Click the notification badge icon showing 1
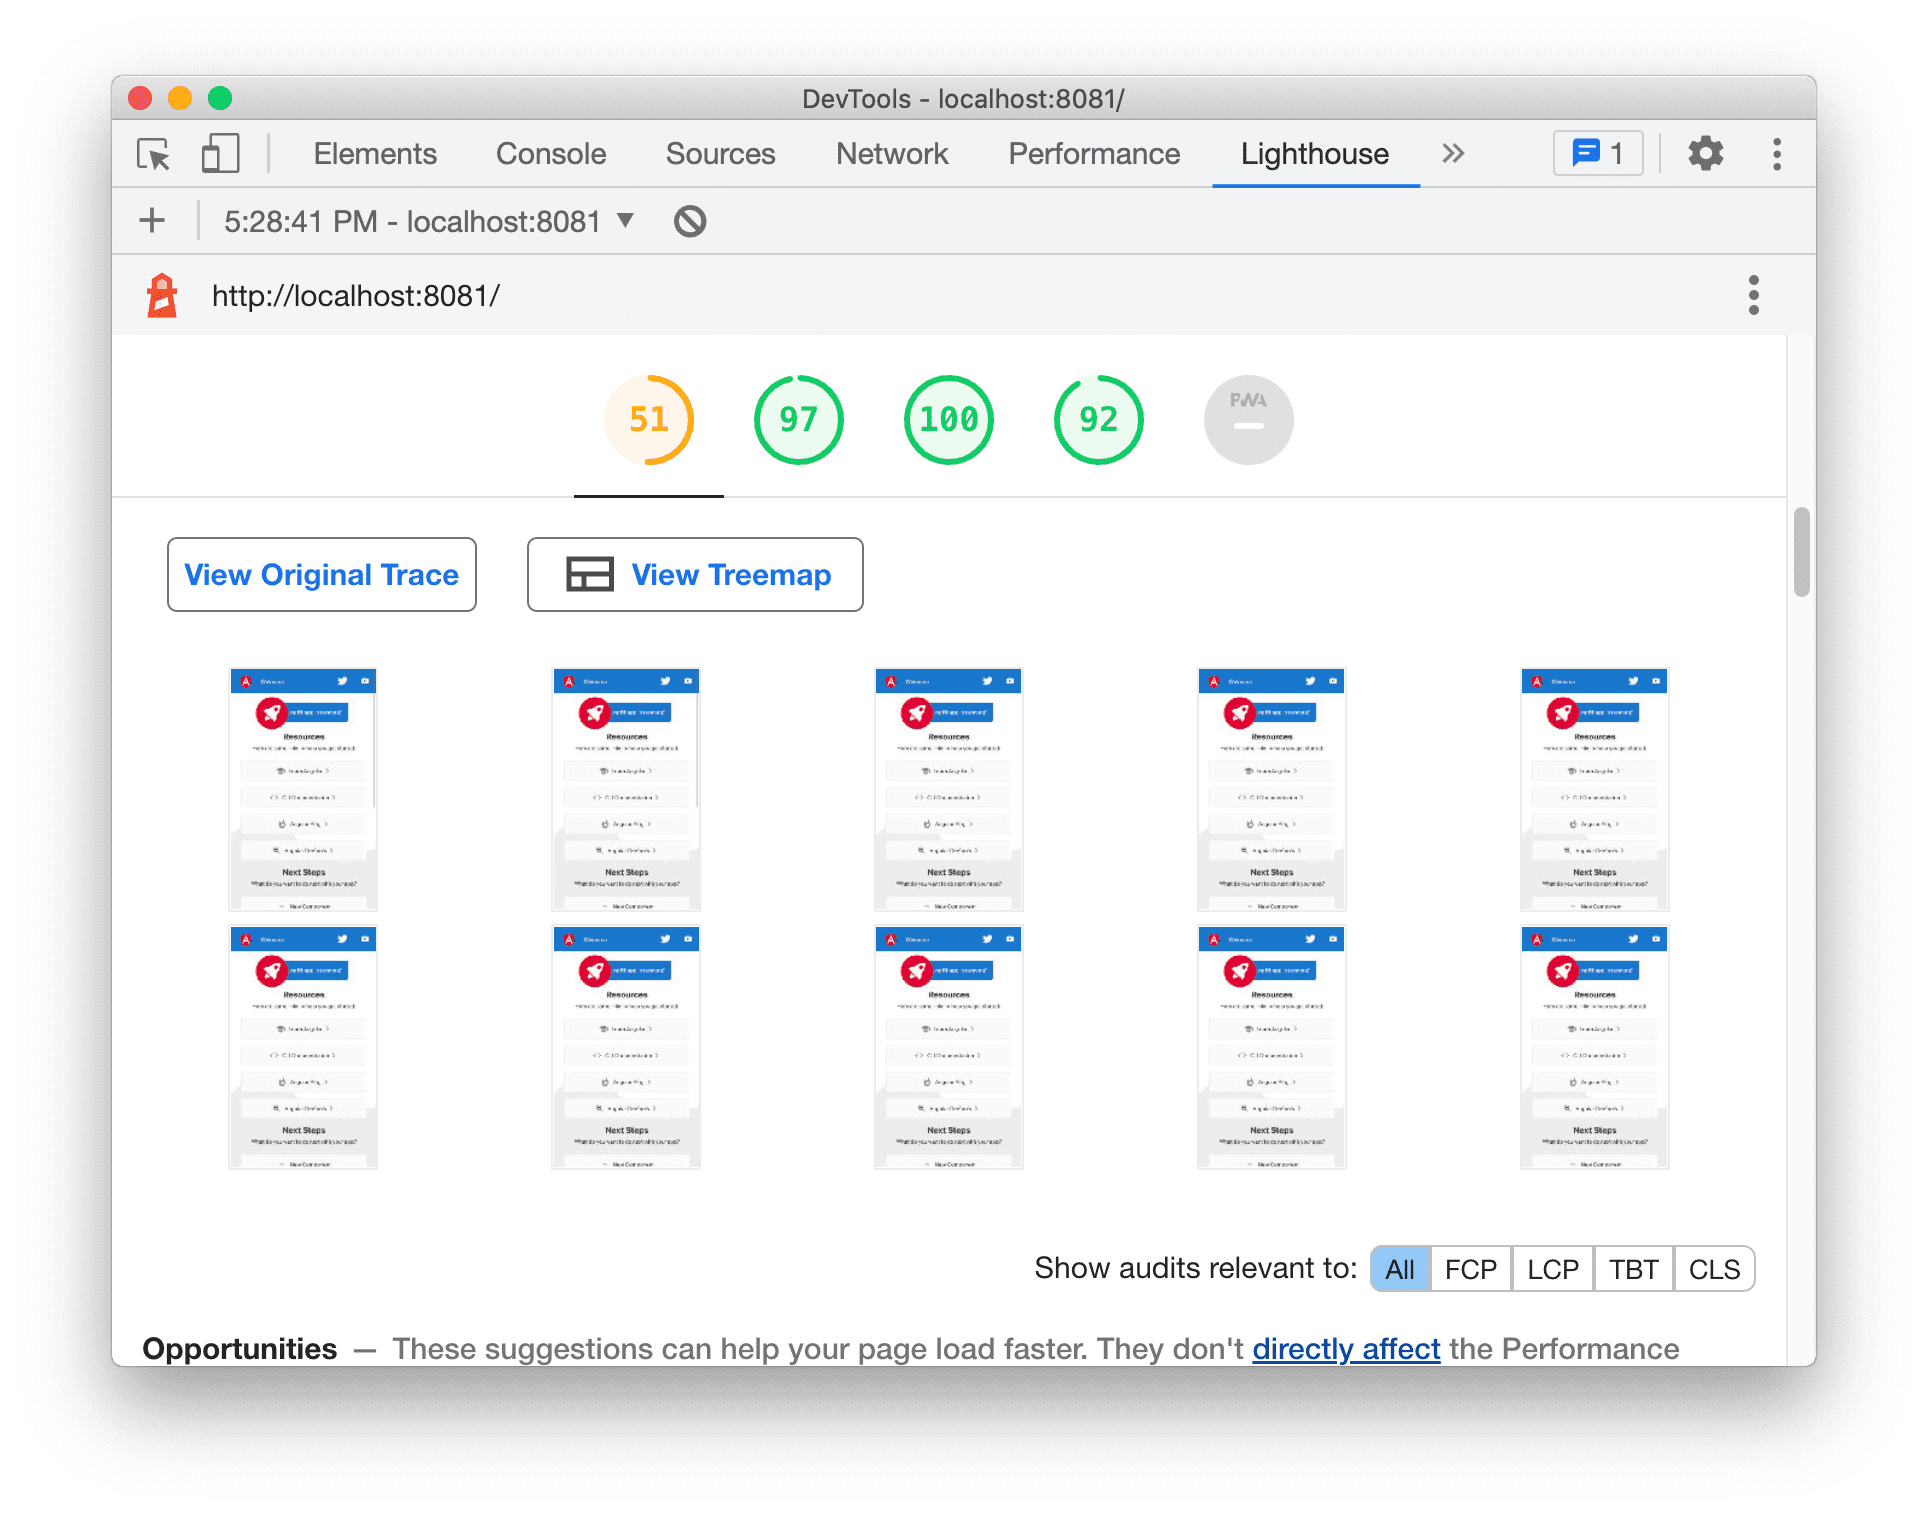Screen dimensions: 1928x1514 click(1595, 153)
